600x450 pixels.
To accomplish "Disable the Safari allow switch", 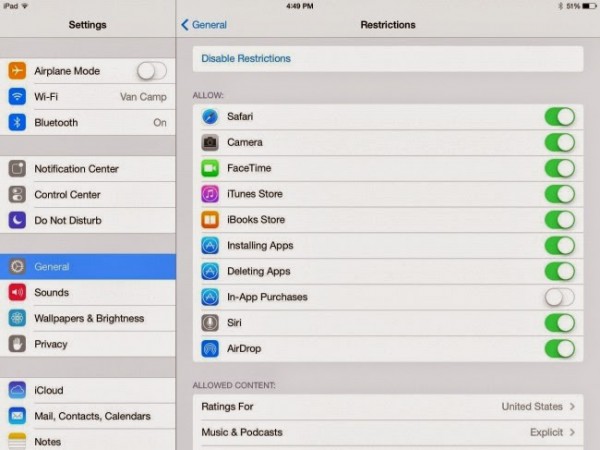I will (x=560, y=117).
